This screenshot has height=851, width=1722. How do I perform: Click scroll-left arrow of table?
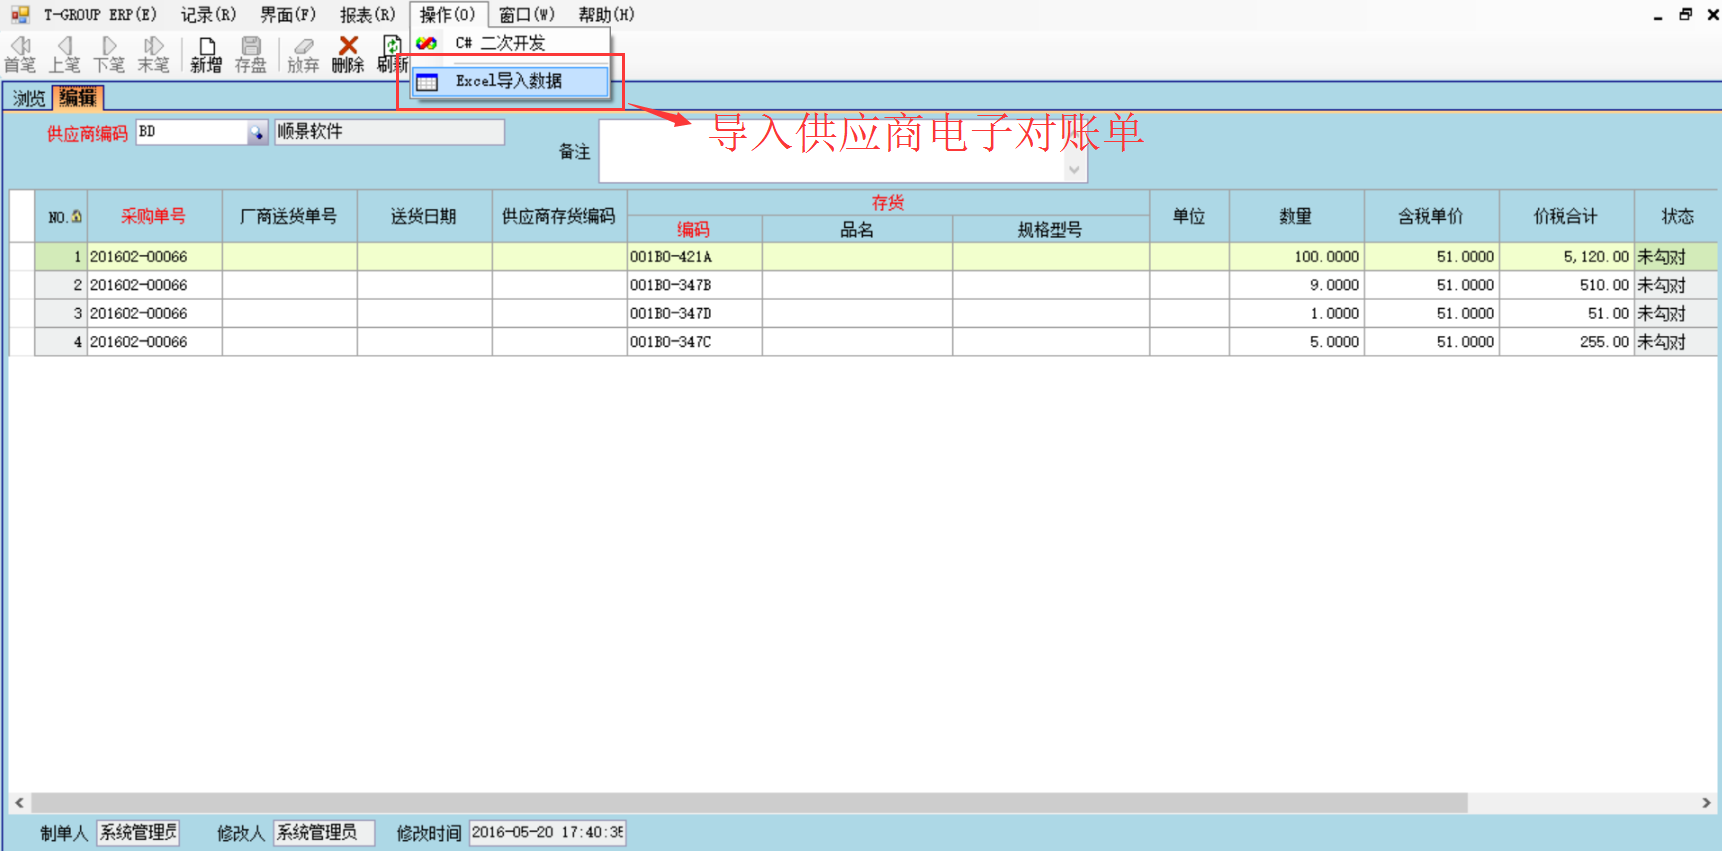click(x=19, y=803)
